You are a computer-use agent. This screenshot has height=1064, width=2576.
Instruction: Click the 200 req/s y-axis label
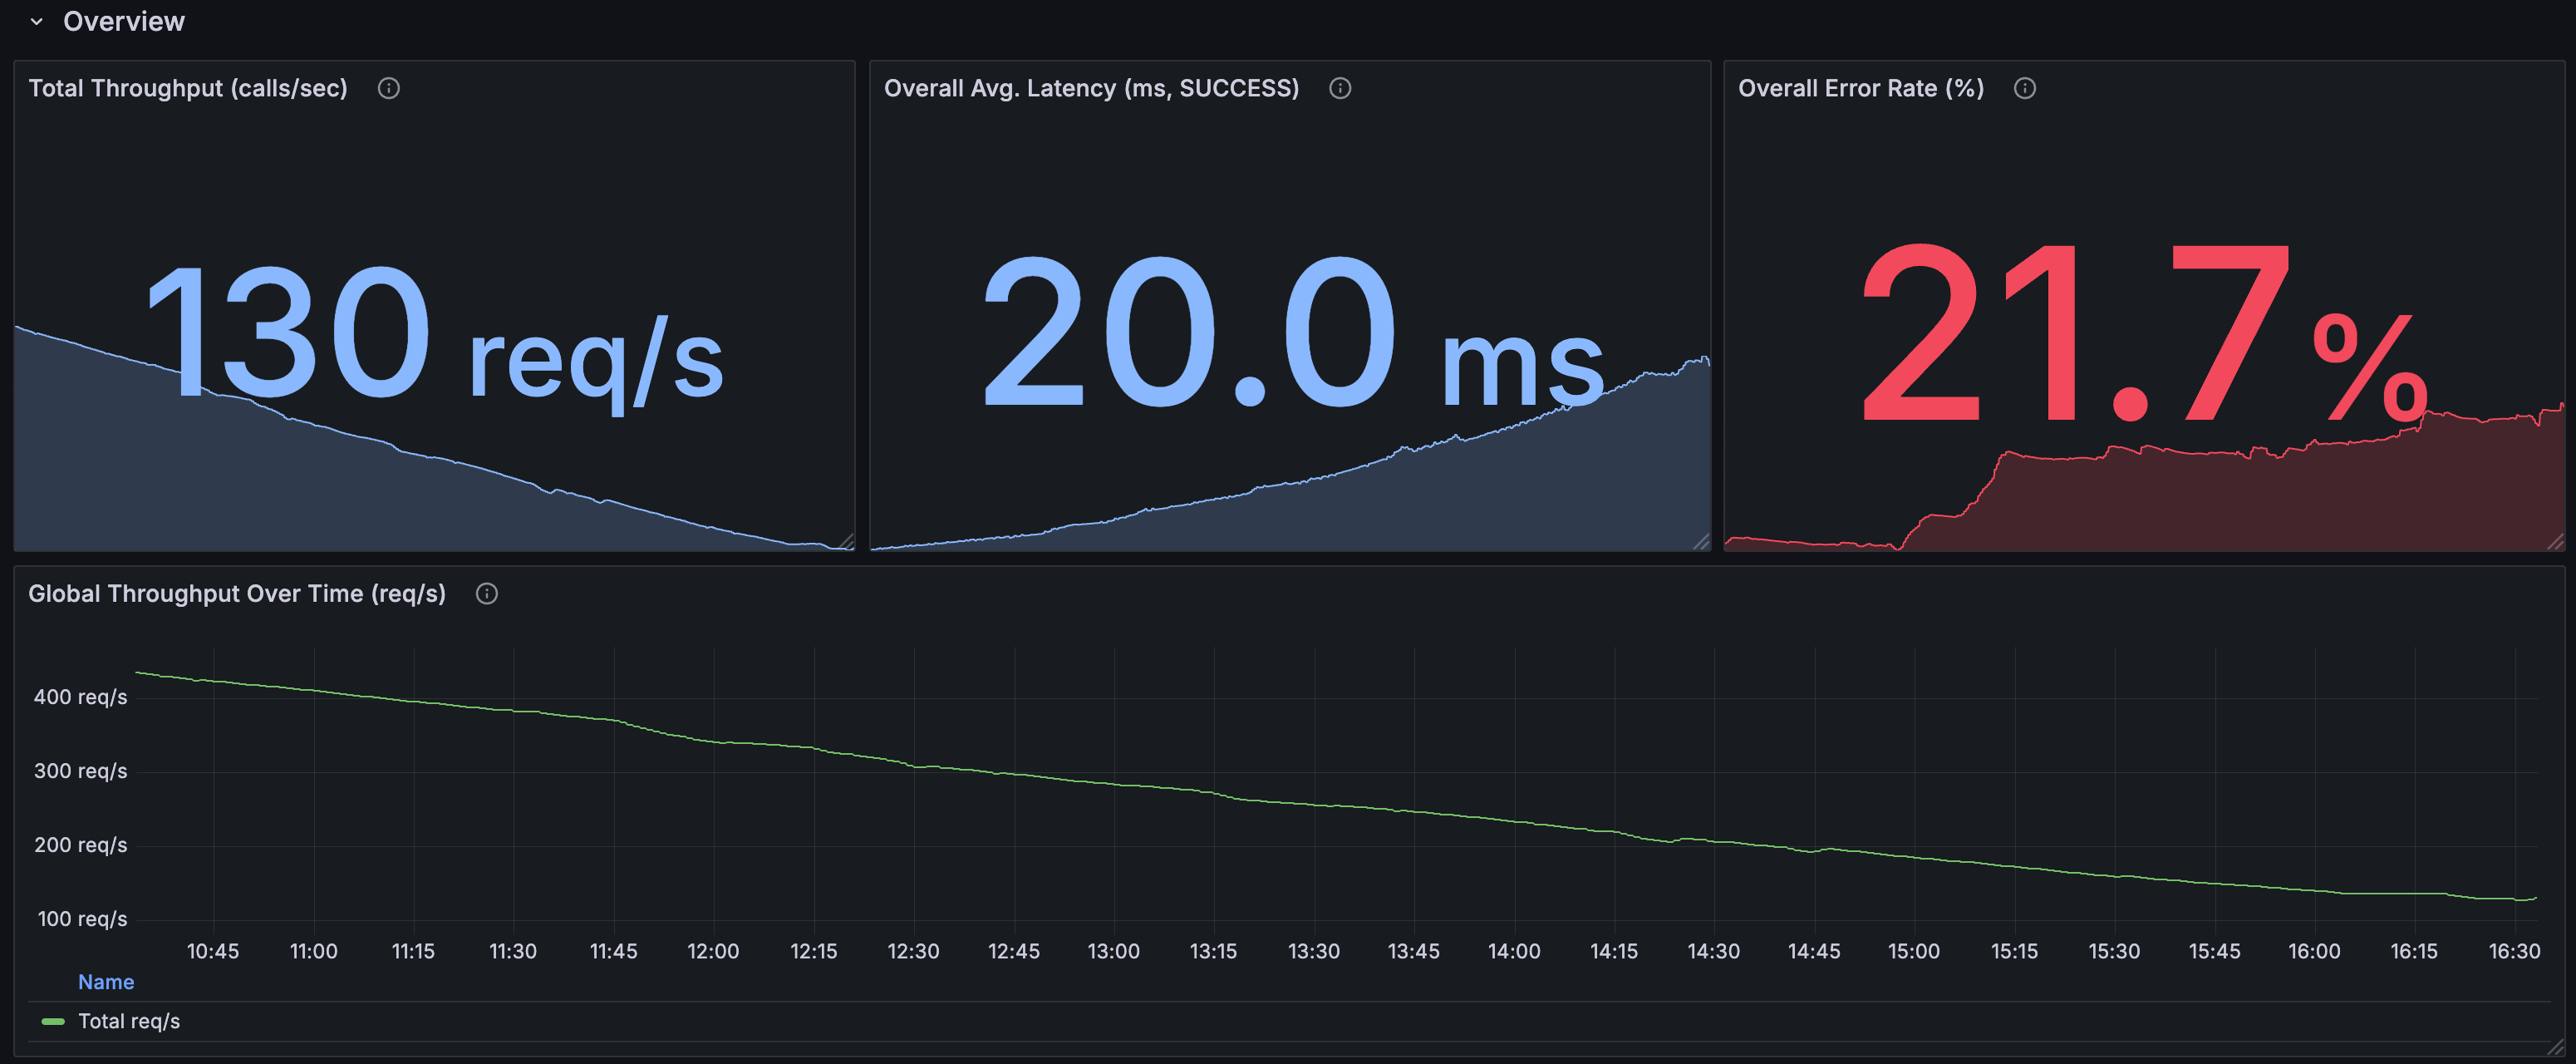[x=81, y=845]
